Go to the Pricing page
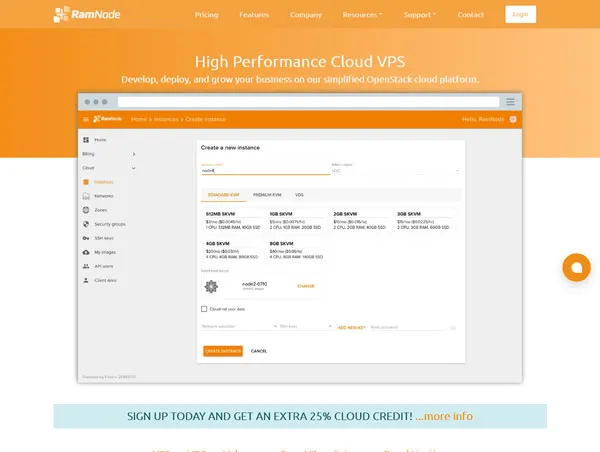 (x=206, y=15)
